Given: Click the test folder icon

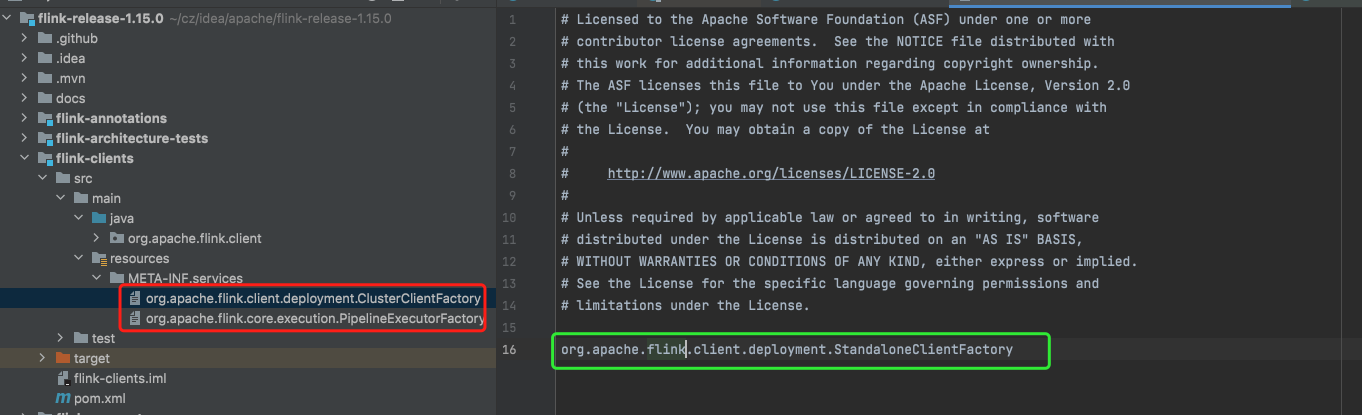Looking at the screenshot, I should point(81,338).
